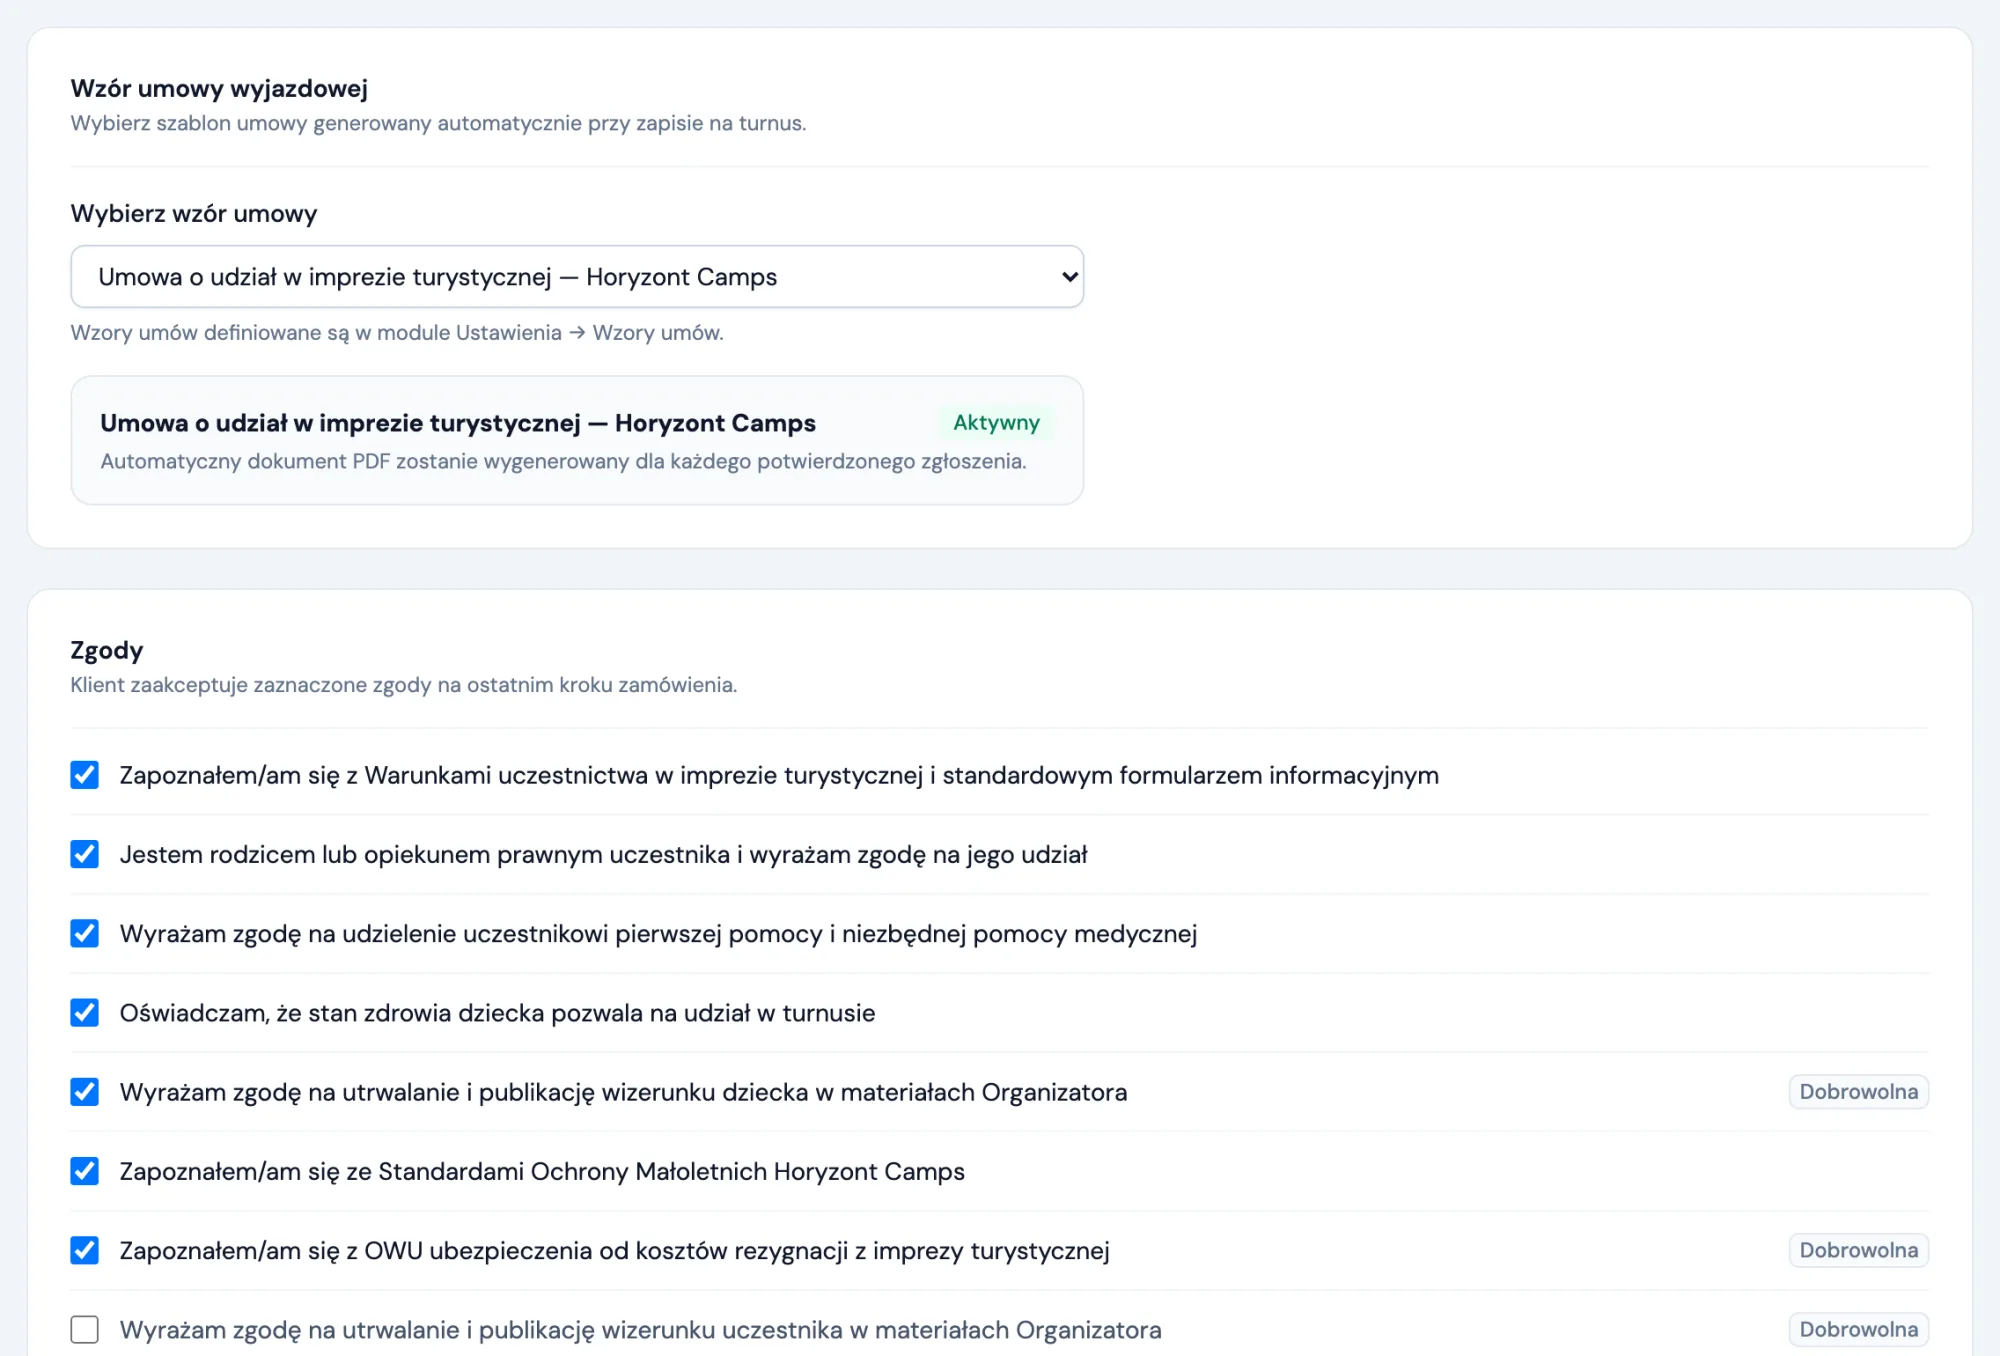
Task: Click the Oświadczam, że stan zdrowia consent text
Action: (497, 1013)
